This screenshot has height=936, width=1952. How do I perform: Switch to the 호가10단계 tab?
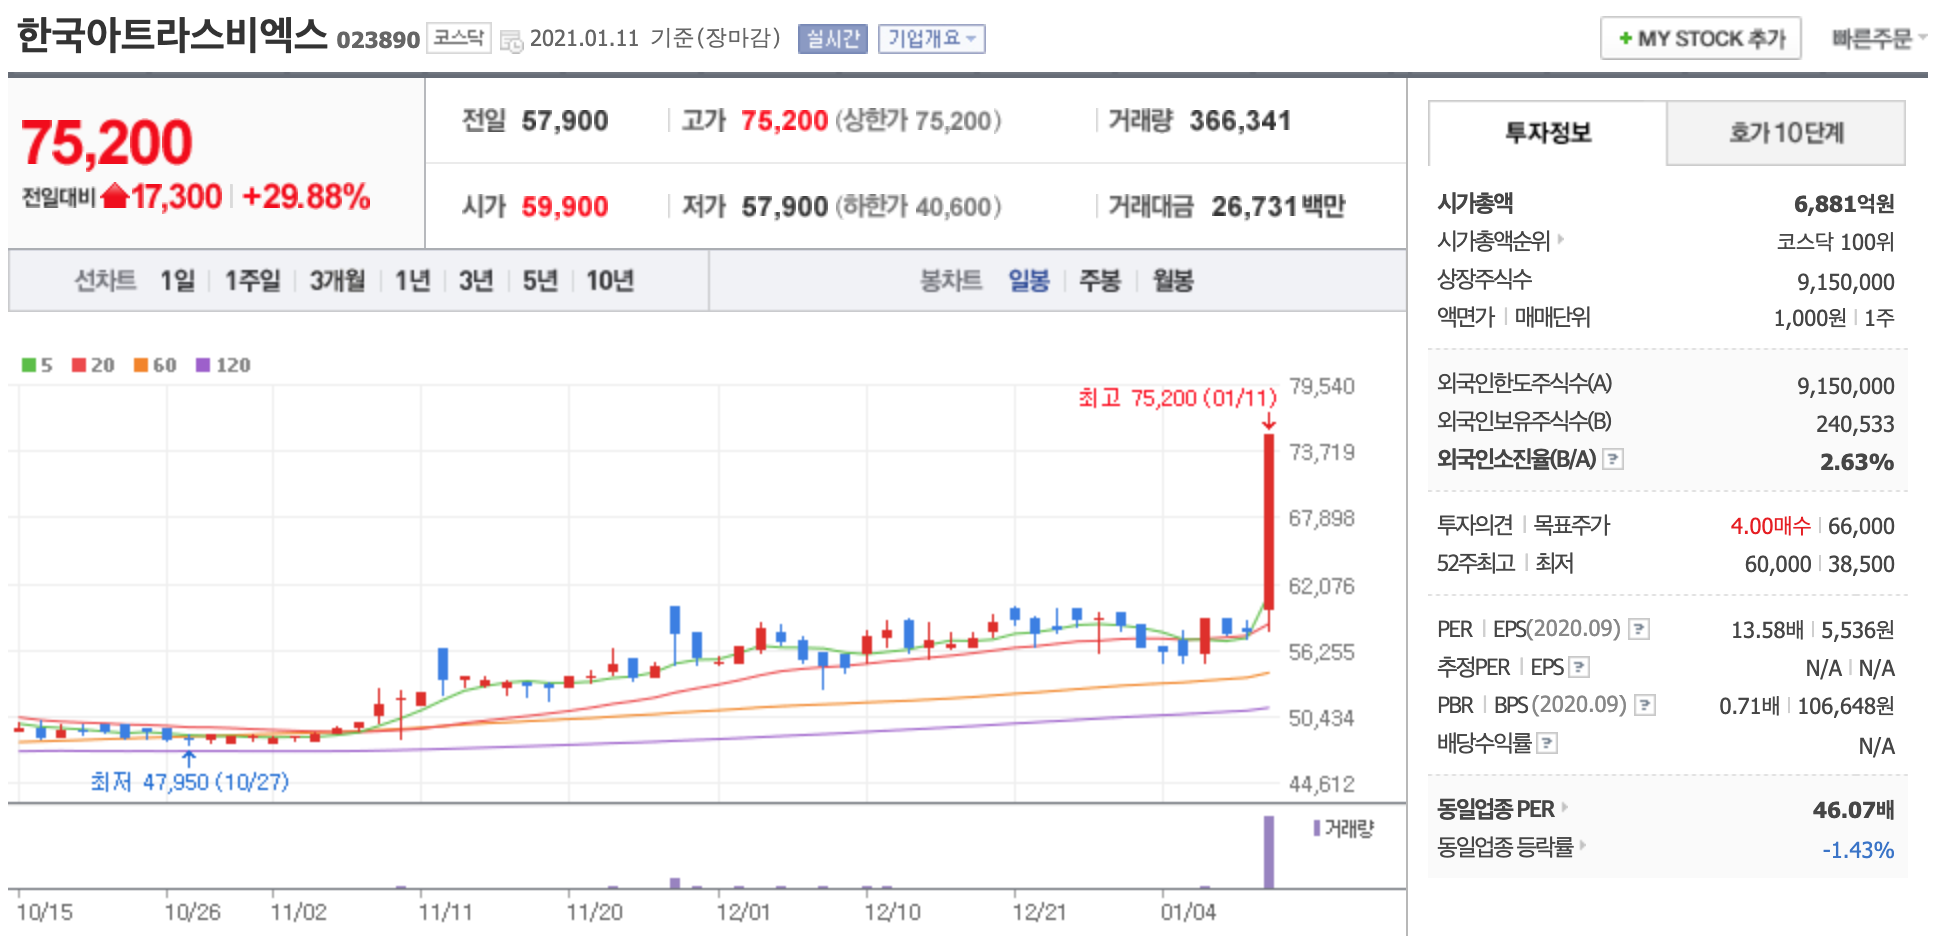(1786, 133)
